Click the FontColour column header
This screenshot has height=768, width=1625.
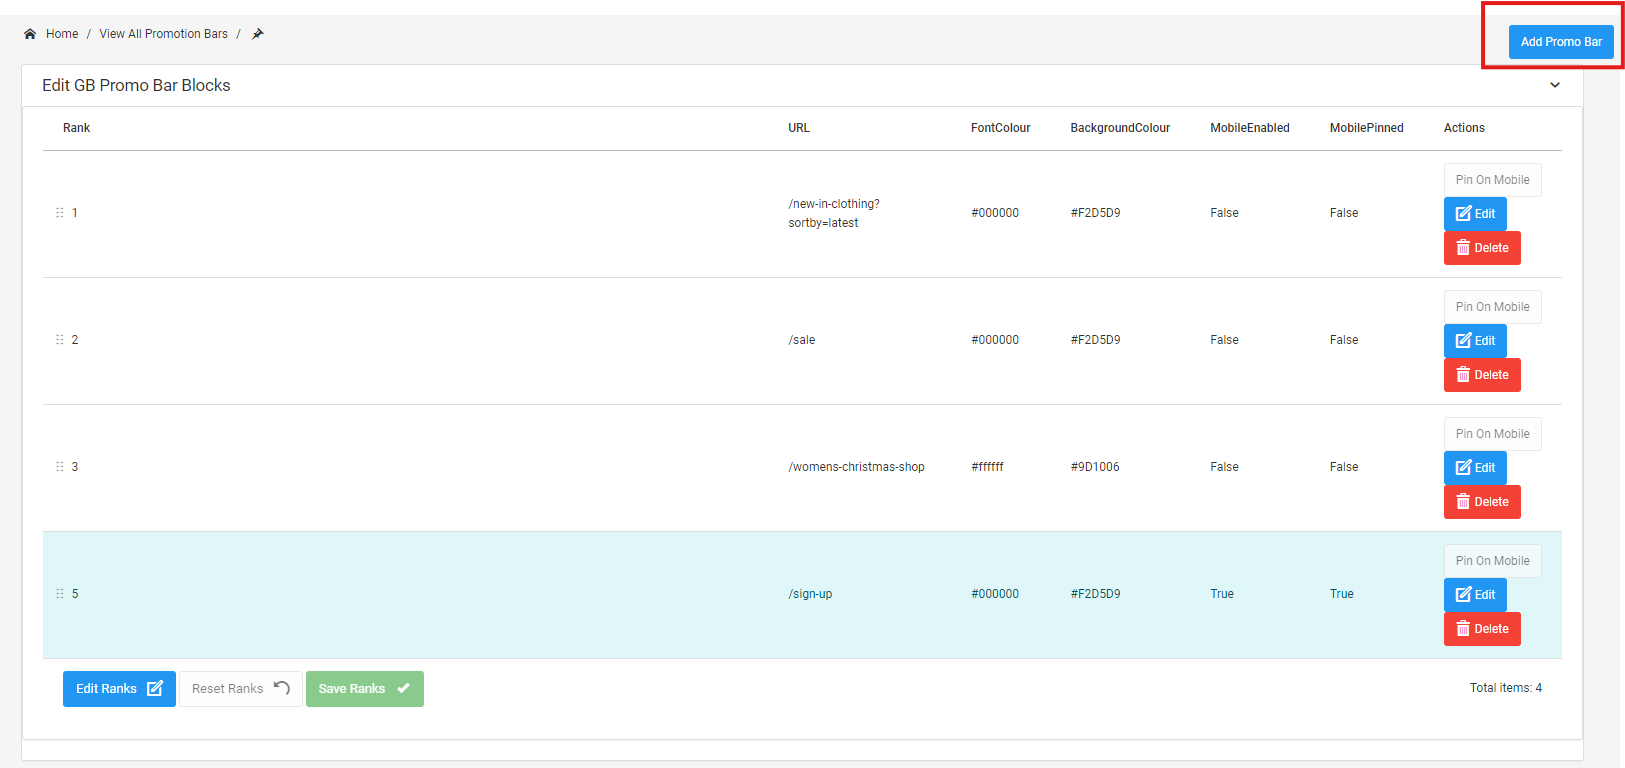pos(1000,128)
